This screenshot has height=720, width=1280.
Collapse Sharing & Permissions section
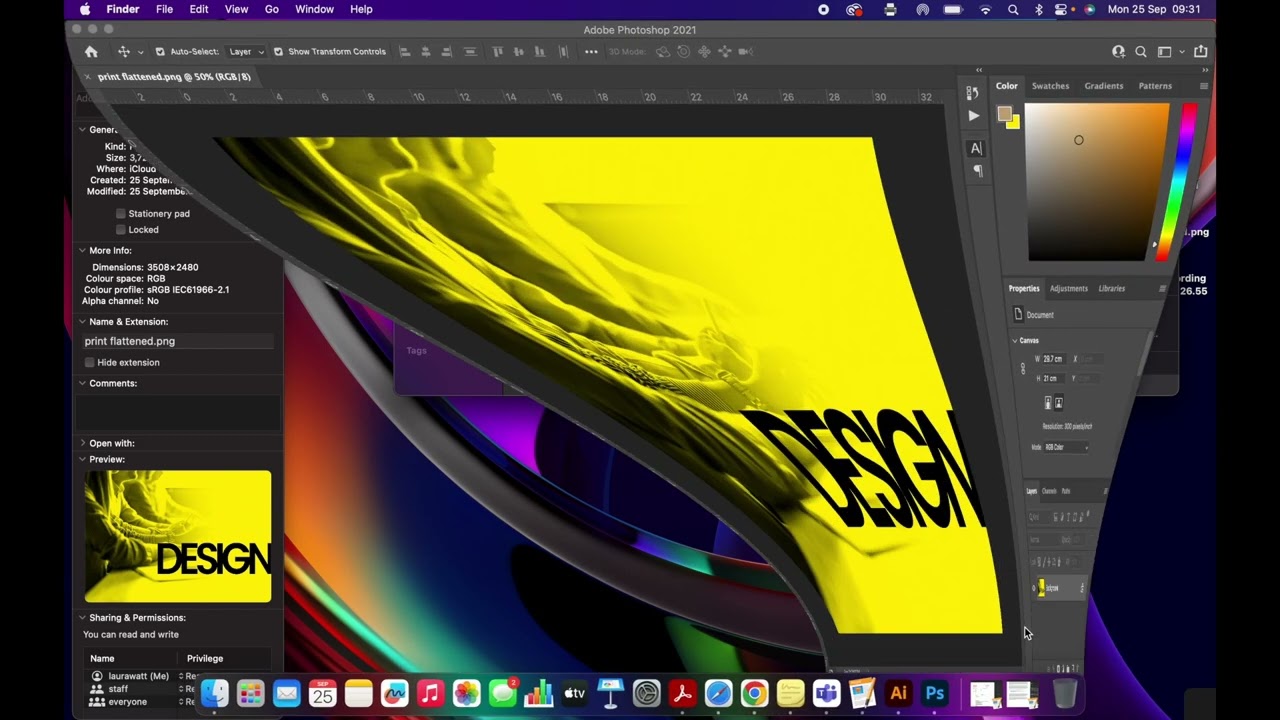[x=82, y=618]
